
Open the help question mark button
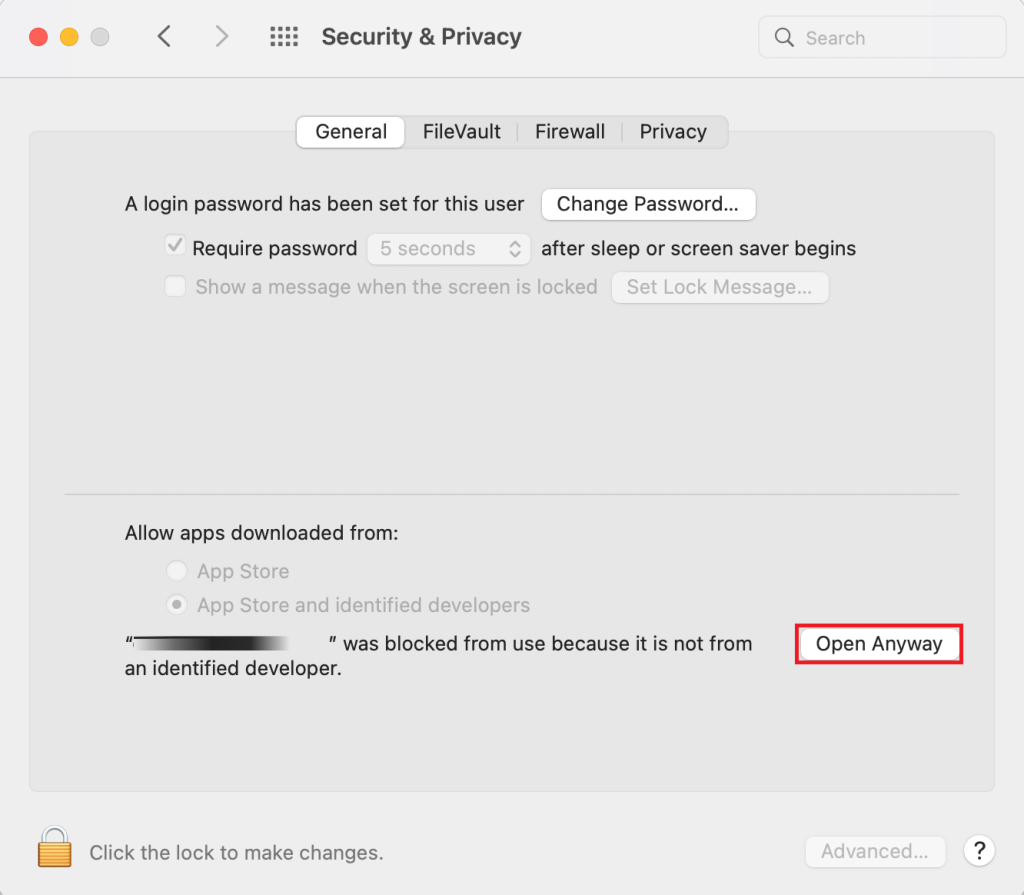pos(979,850)
